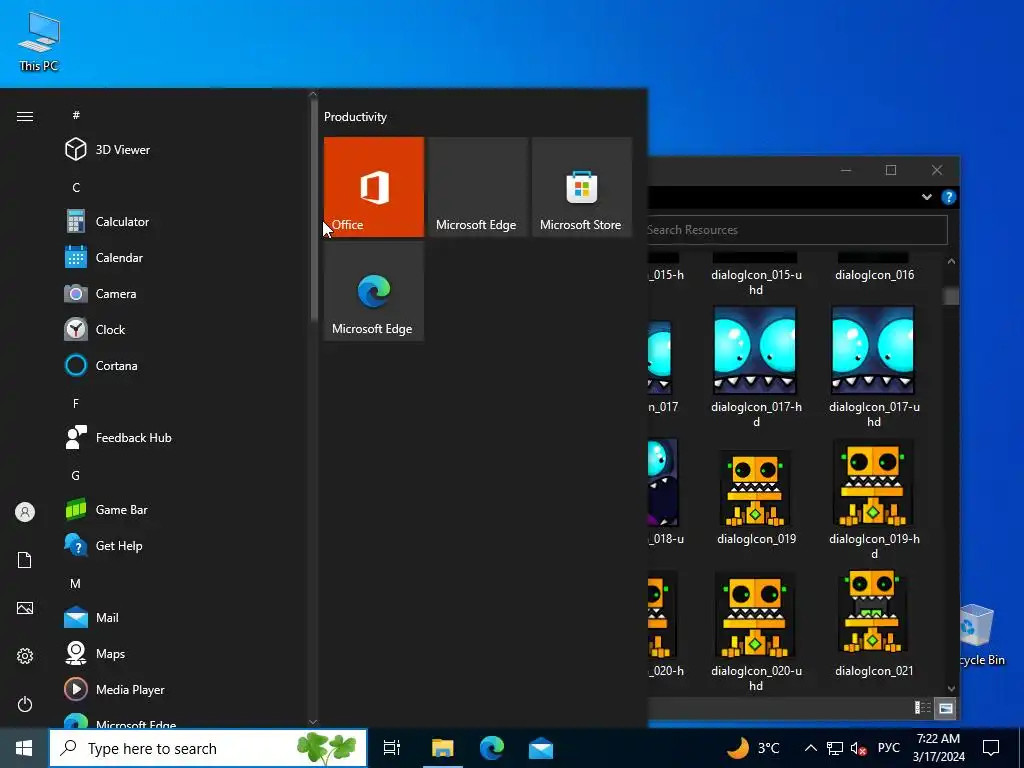Open the Camera app
The width and height of the screenshot is (1024, 768).
[x=101, y=293]
